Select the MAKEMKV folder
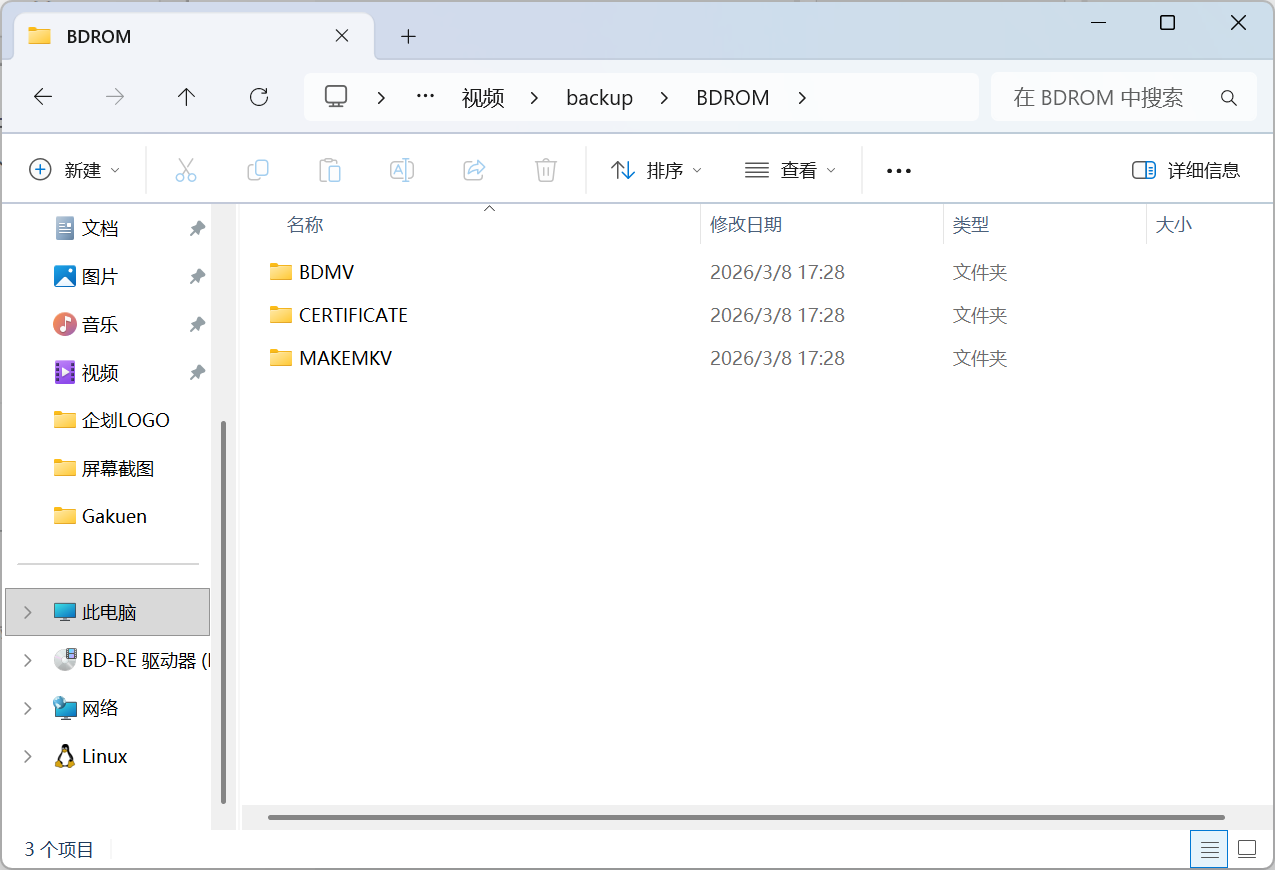Screen dimensions: 1275x870 tap(345, 358)
